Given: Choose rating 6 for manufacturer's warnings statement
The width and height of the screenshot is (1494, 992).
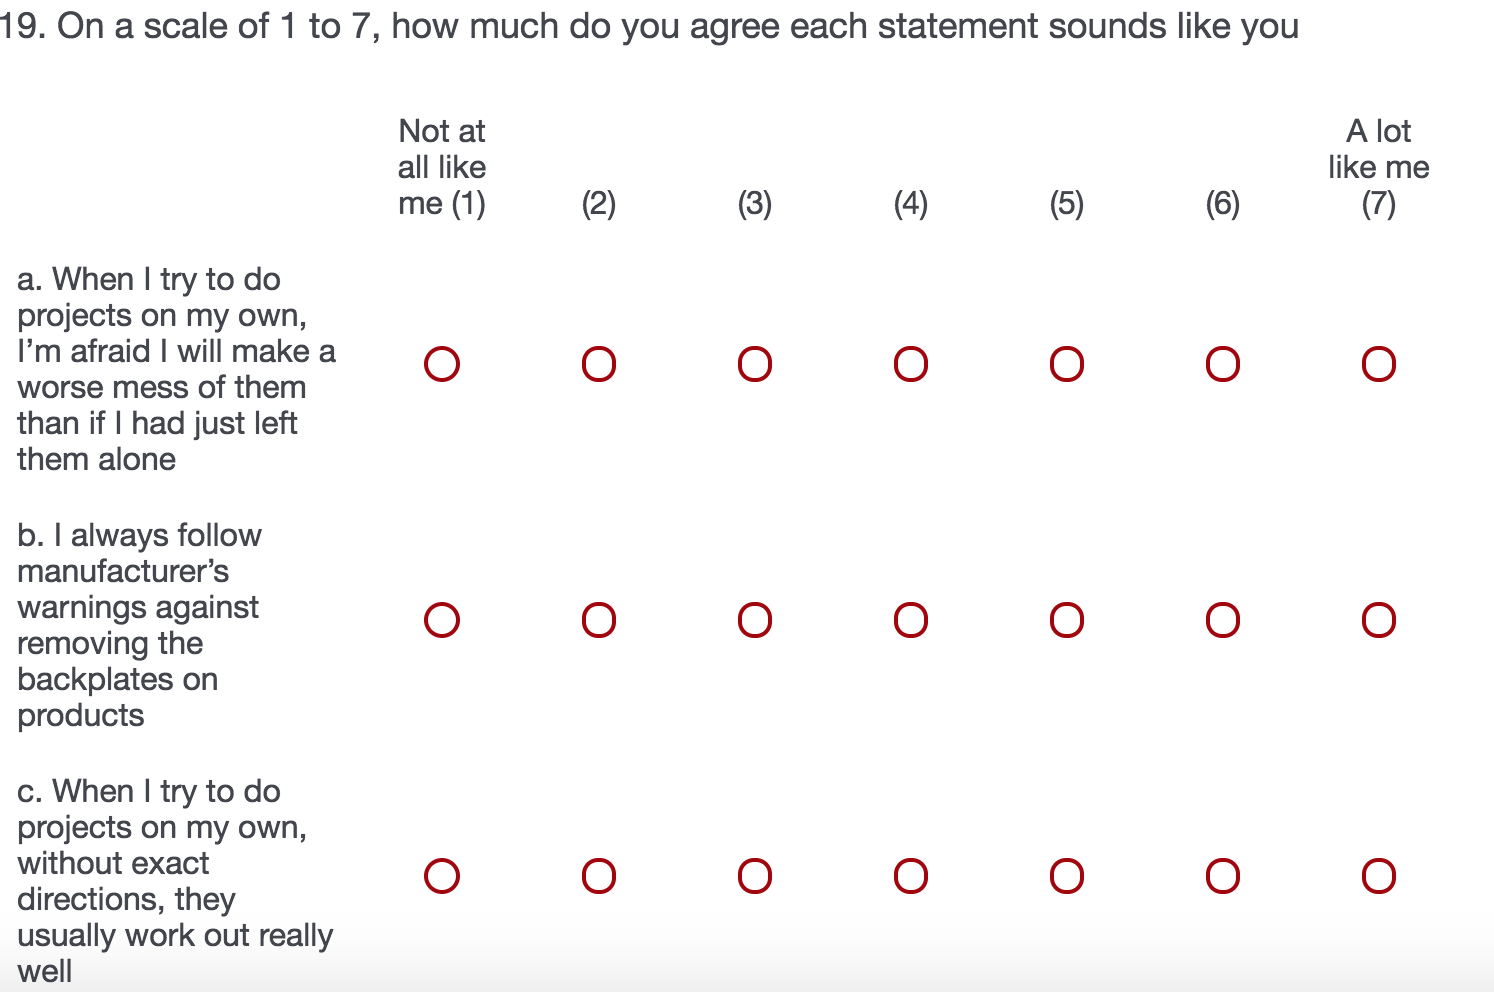Looking at the screenshot, I should tap(1223, 620).
